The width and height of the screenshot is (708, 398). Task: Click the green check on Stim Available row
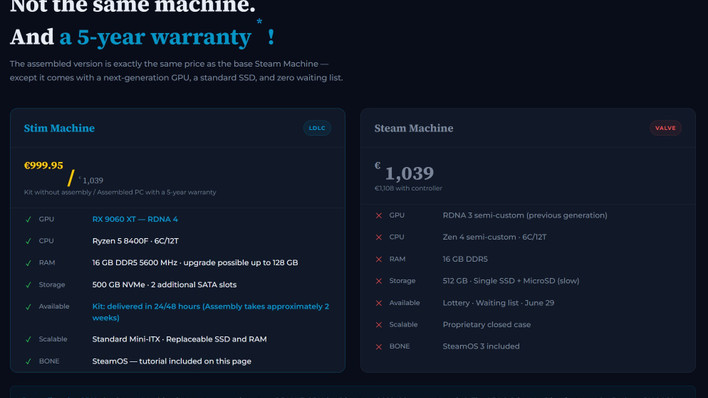[28, 307]
